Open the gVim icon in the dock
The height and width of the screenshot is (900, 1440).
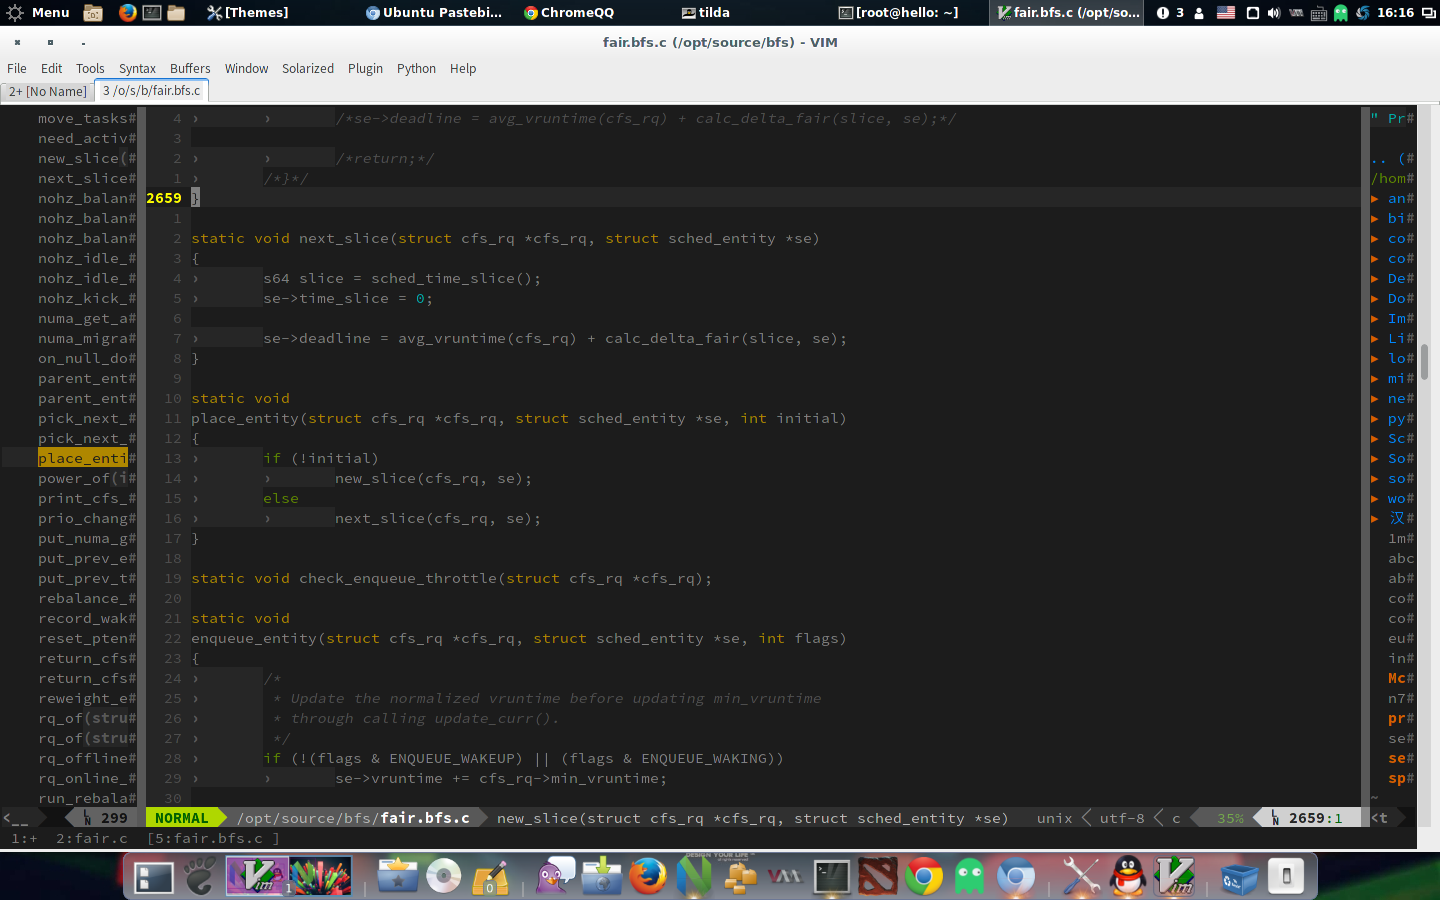click(x=1175, y=876)
